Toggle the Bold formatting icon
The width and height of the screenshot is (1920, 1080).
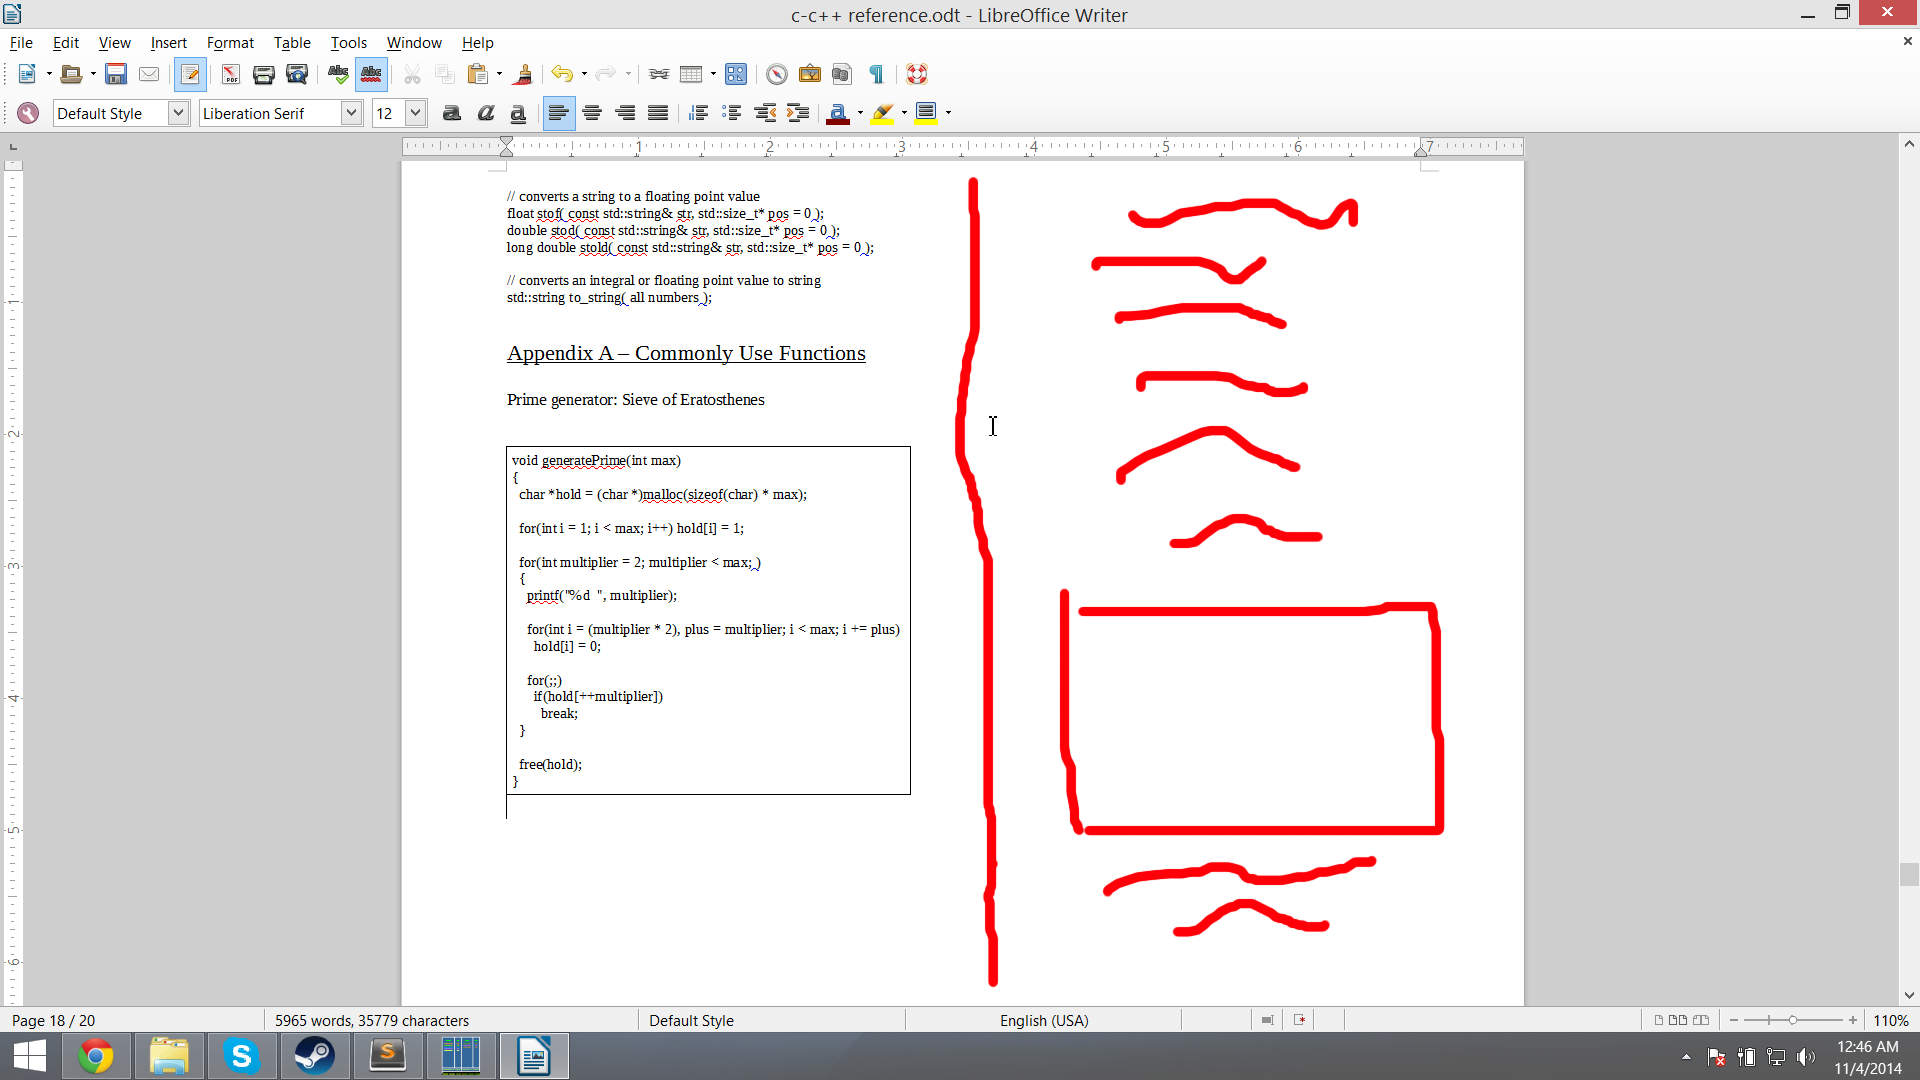pos(452,113)
